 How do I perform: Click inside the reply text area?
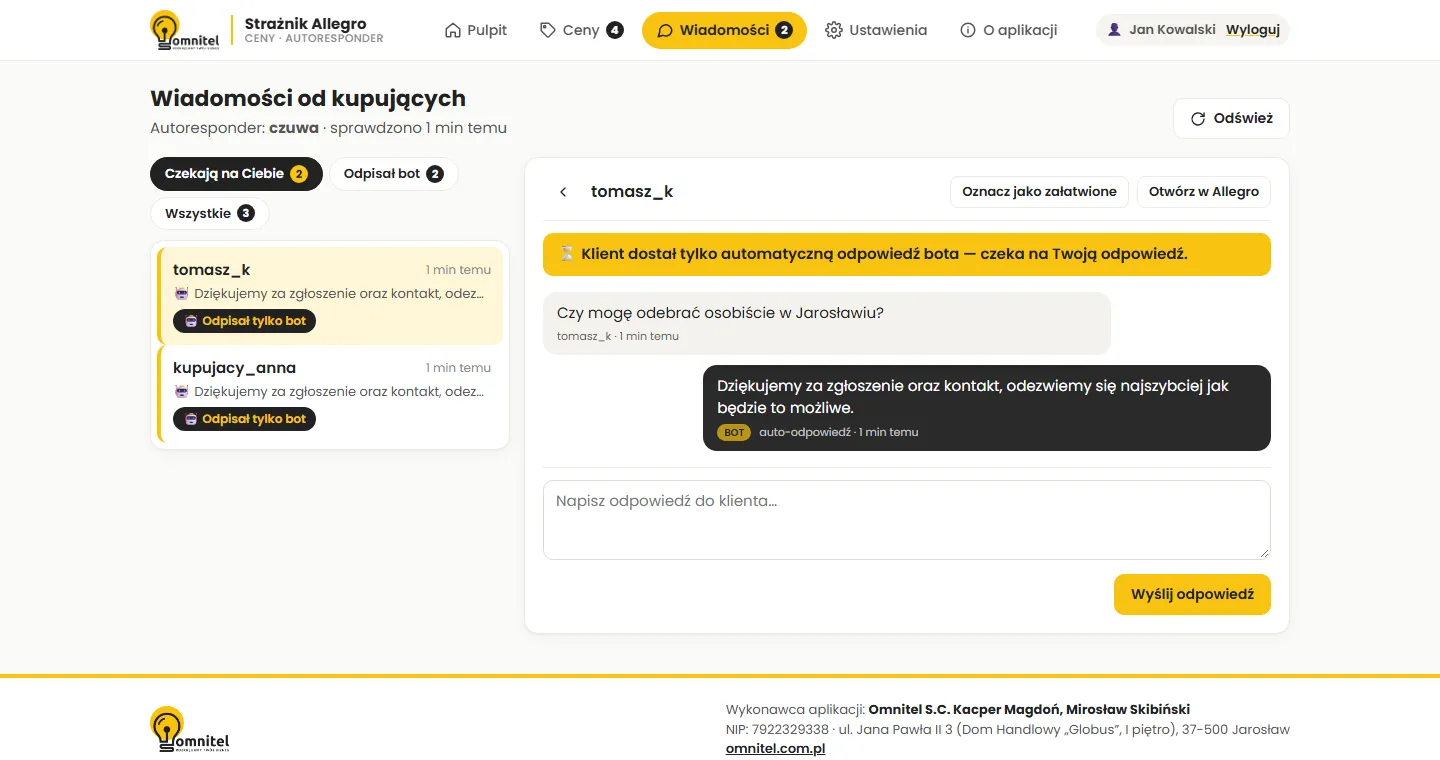(x=907, y=520)
